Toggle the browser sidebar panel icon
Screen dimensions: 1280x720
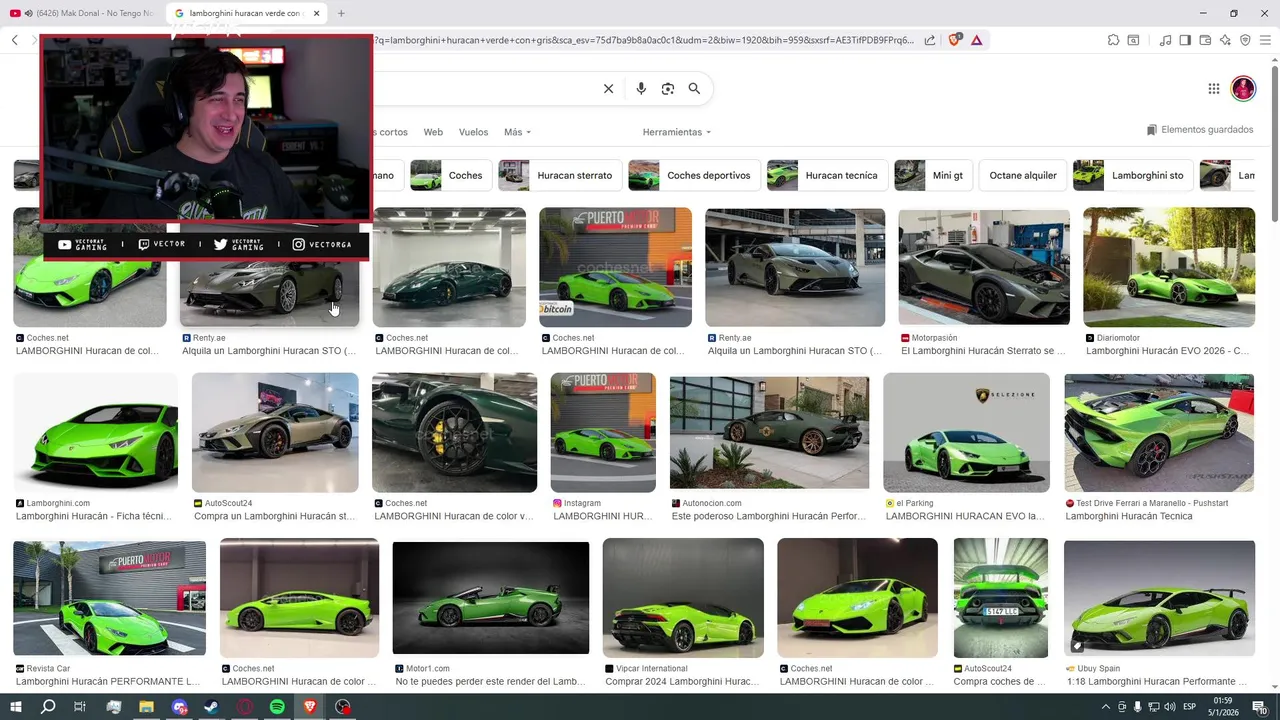1185,40
